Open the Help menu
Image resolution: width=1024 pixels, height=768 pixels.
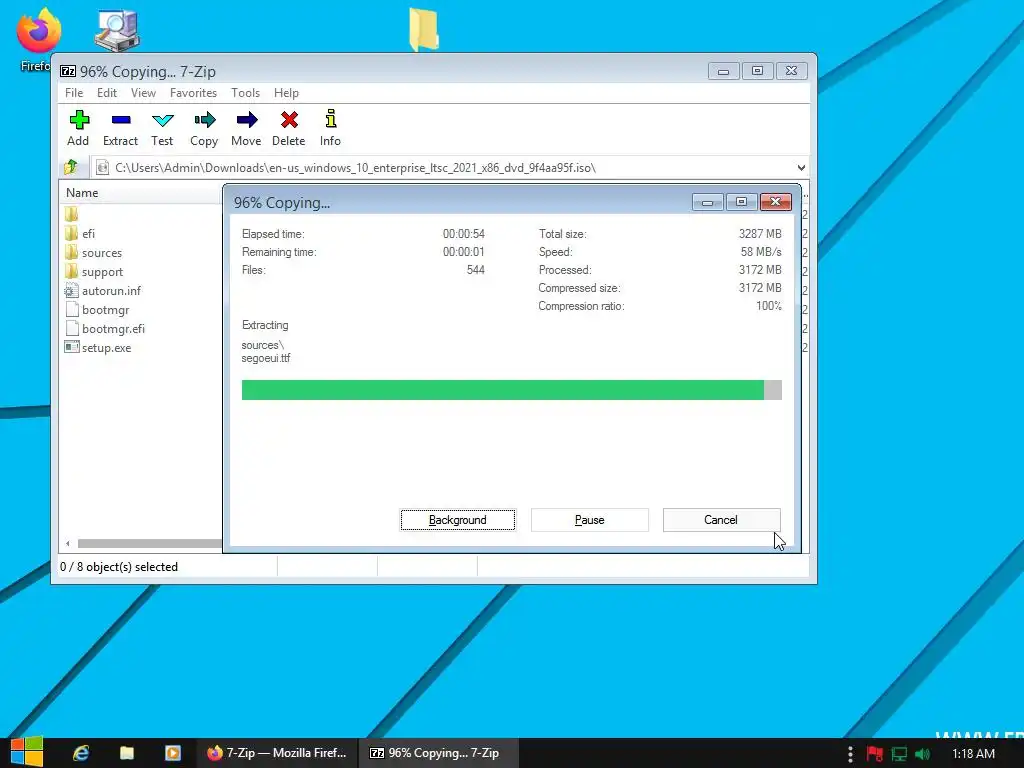(286, 93)
